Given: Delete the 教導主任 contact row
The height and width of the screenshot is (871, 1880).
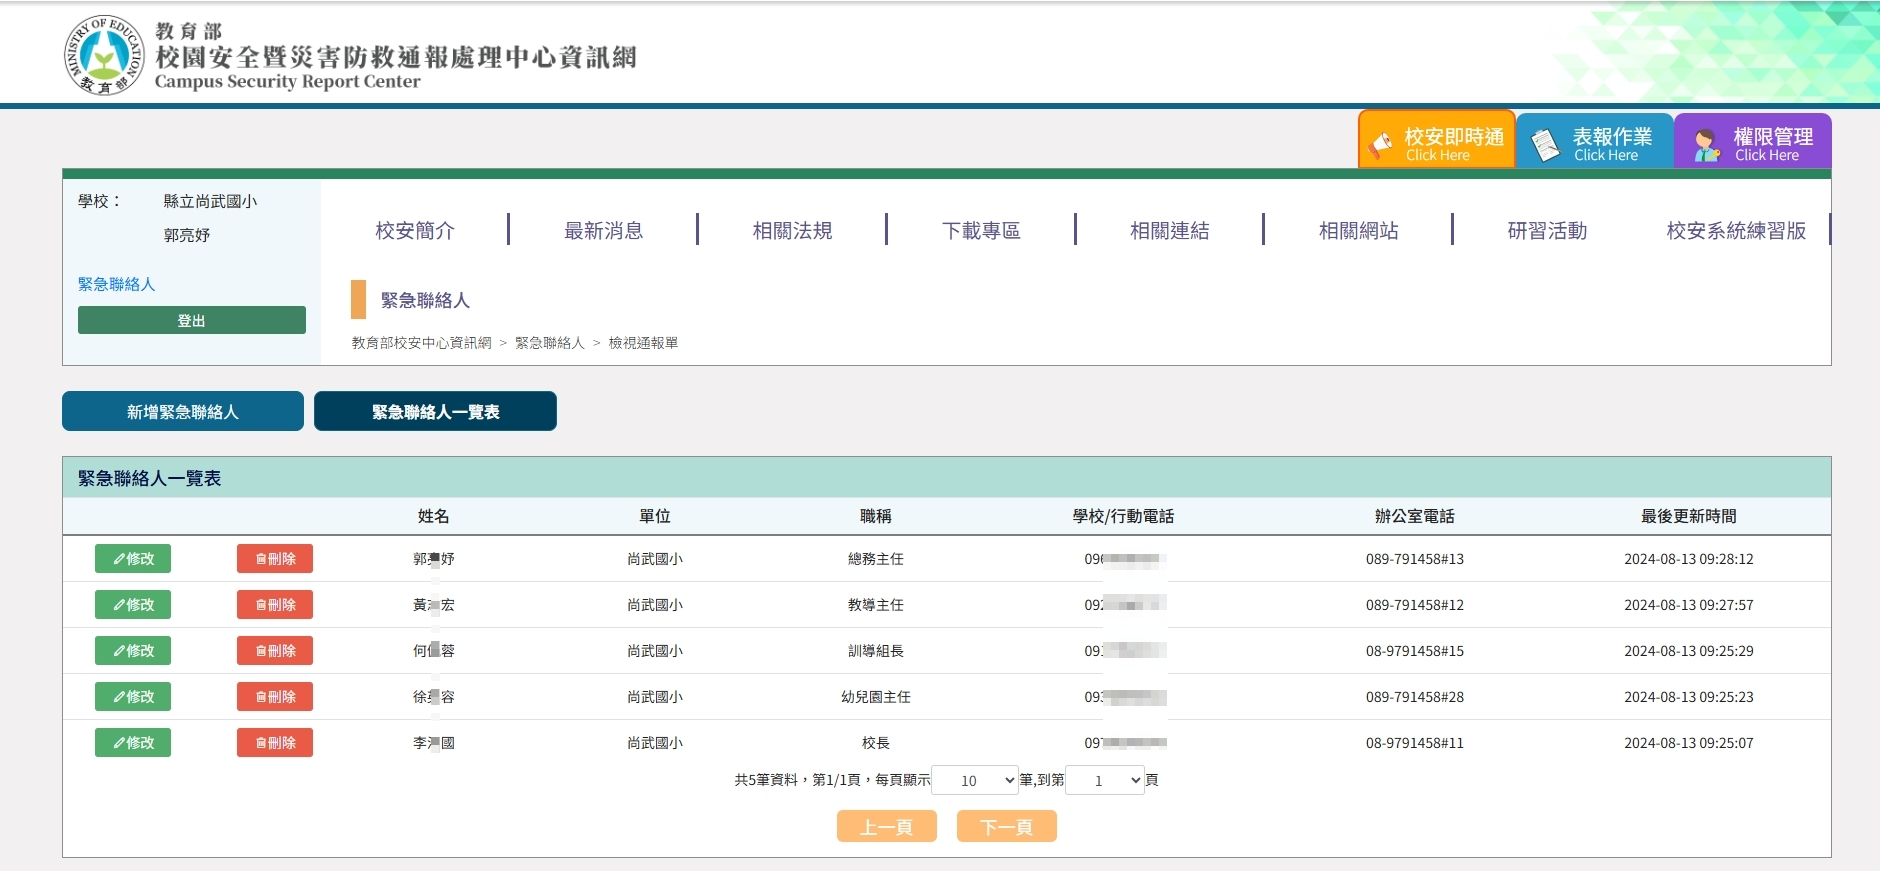Looking at the screenshot, I should pos(275,605).
